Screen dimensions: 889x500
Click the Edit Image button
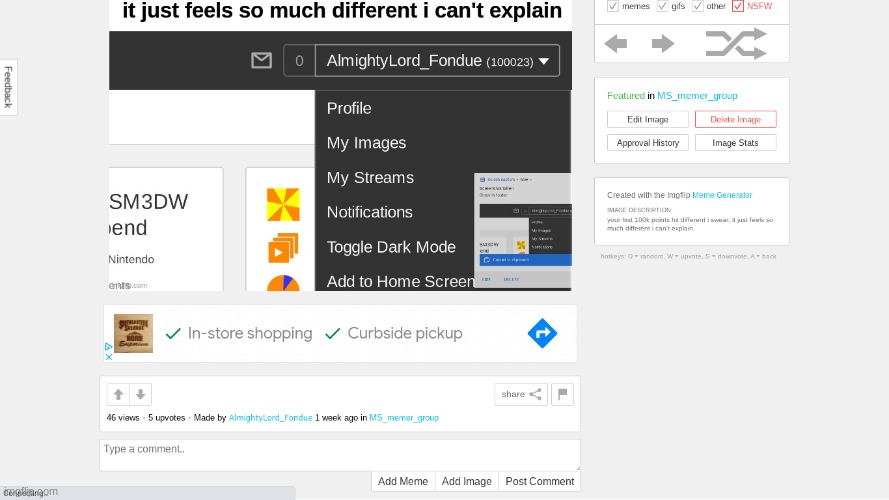coord(647,119)
